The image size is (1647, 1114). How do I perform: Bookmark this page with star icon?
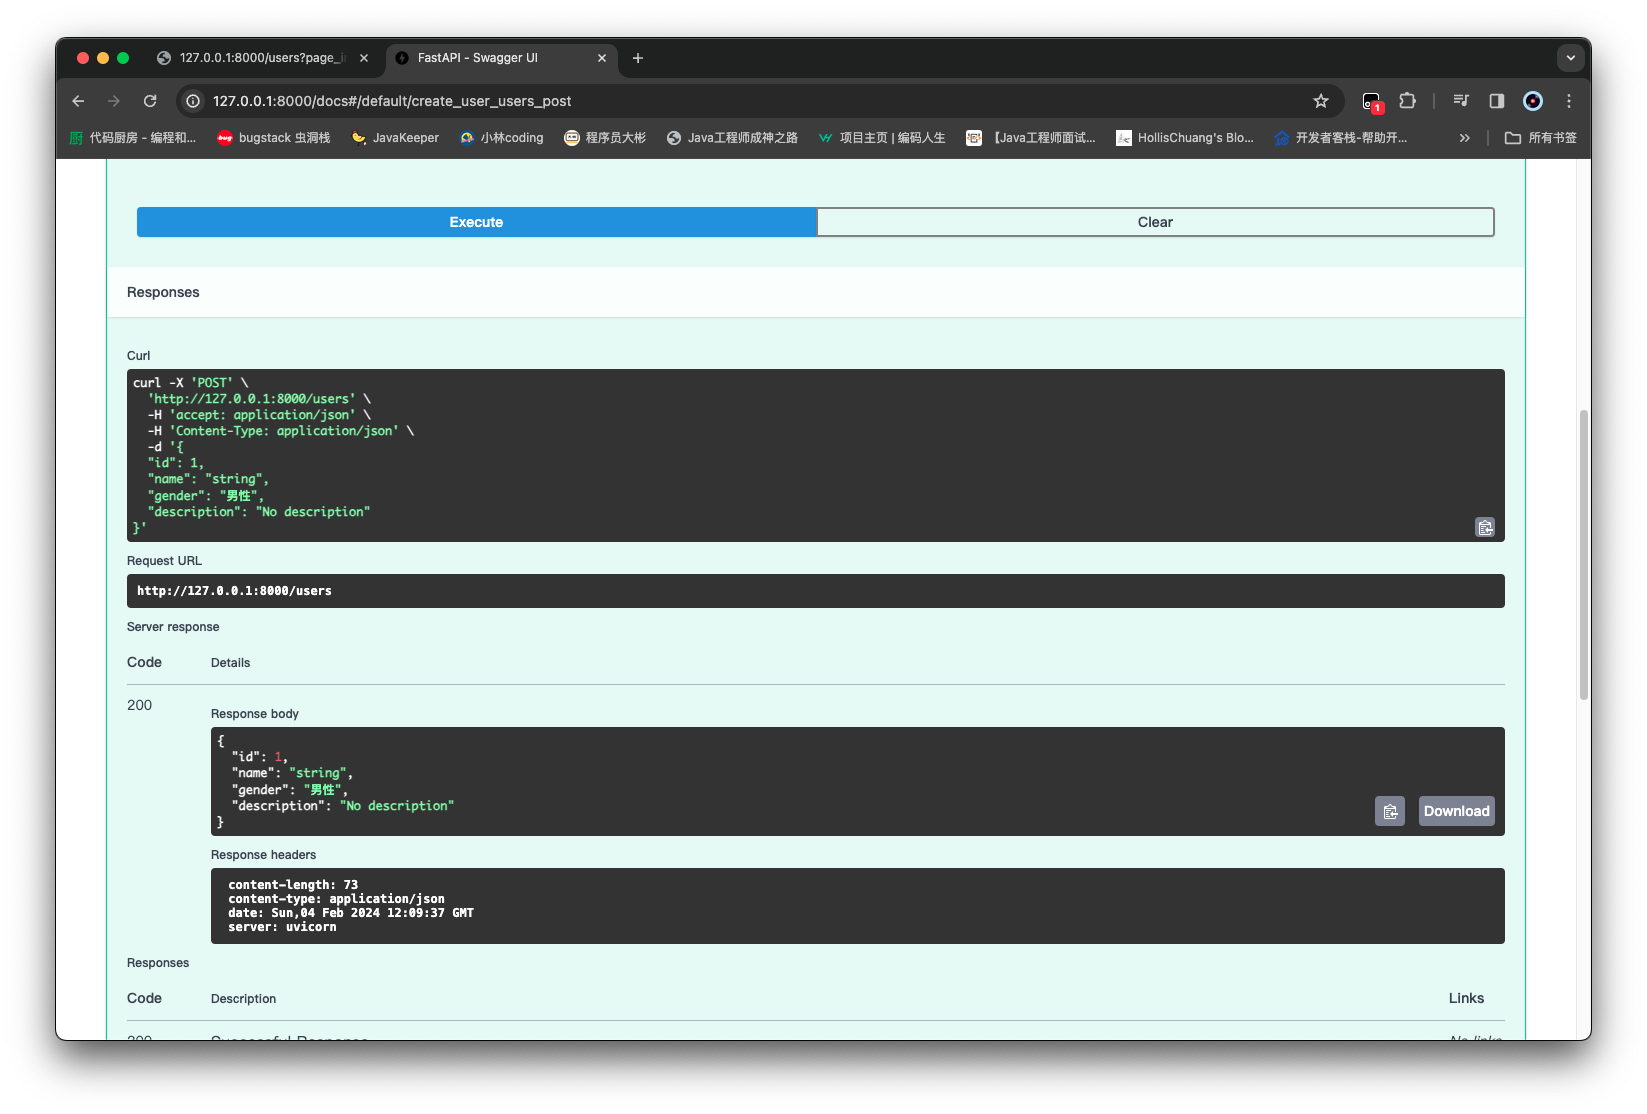[1320, 101]
